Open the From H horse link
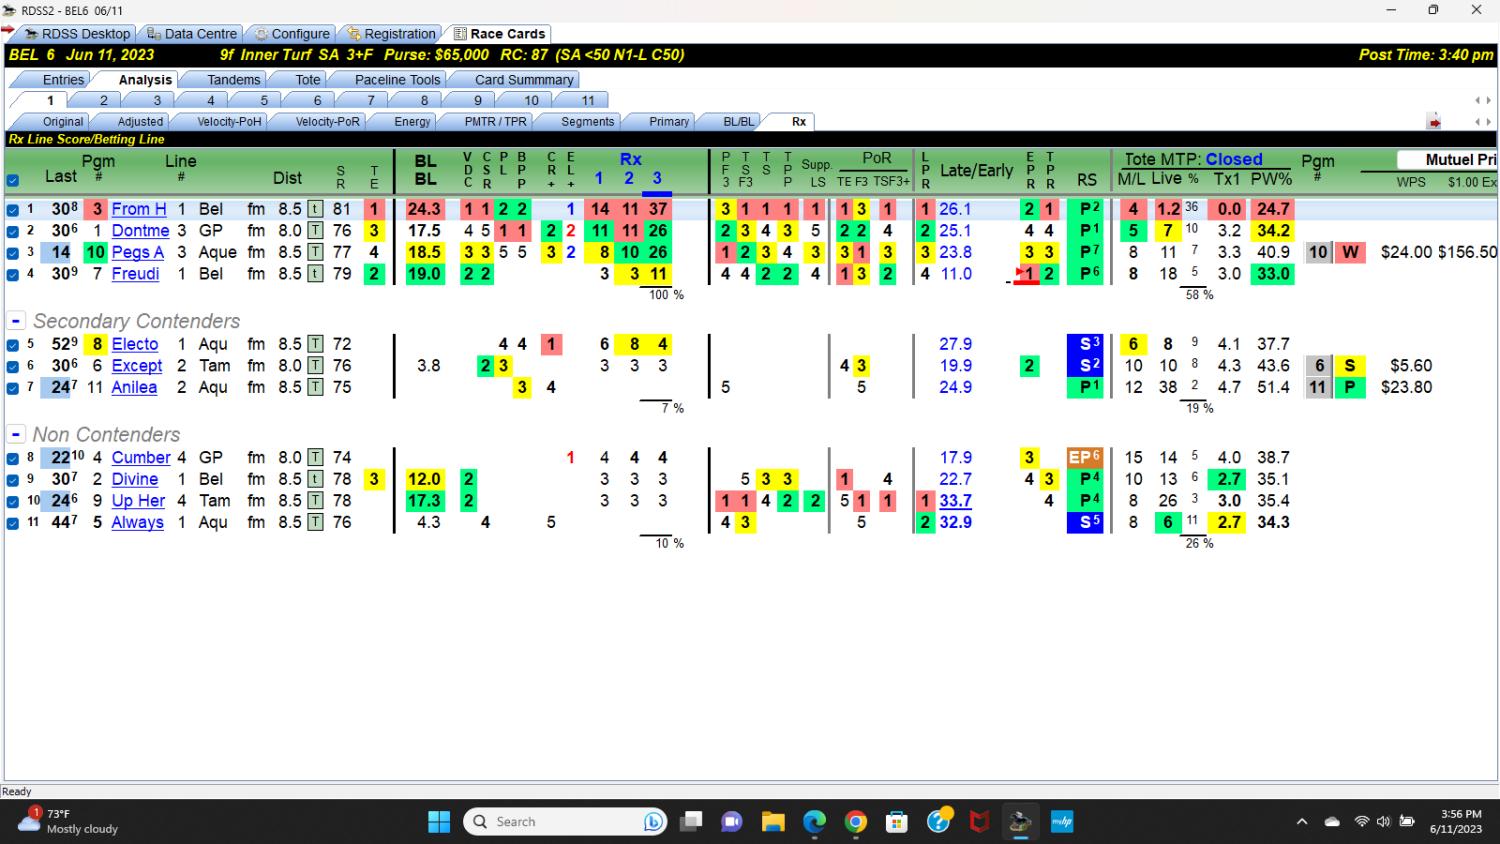This screenshot has width=1500, height=844. (139, 209)
